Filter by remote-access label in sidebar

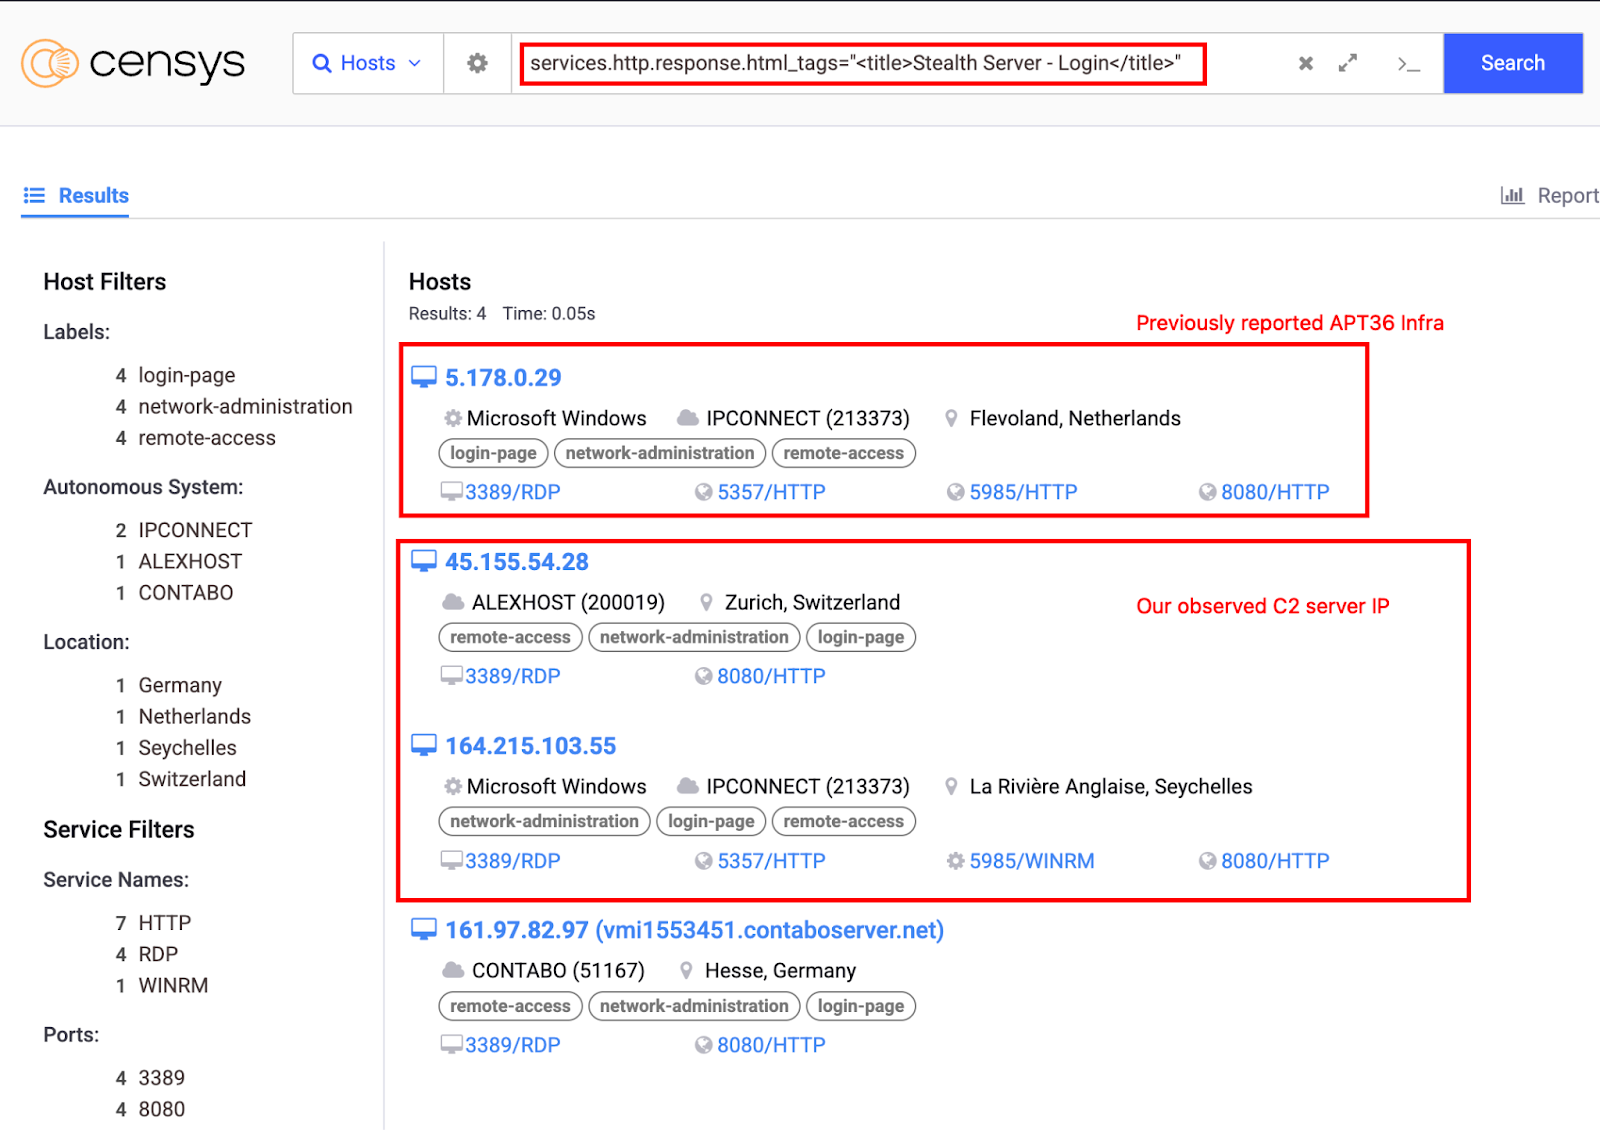click(x=206, y=437)
